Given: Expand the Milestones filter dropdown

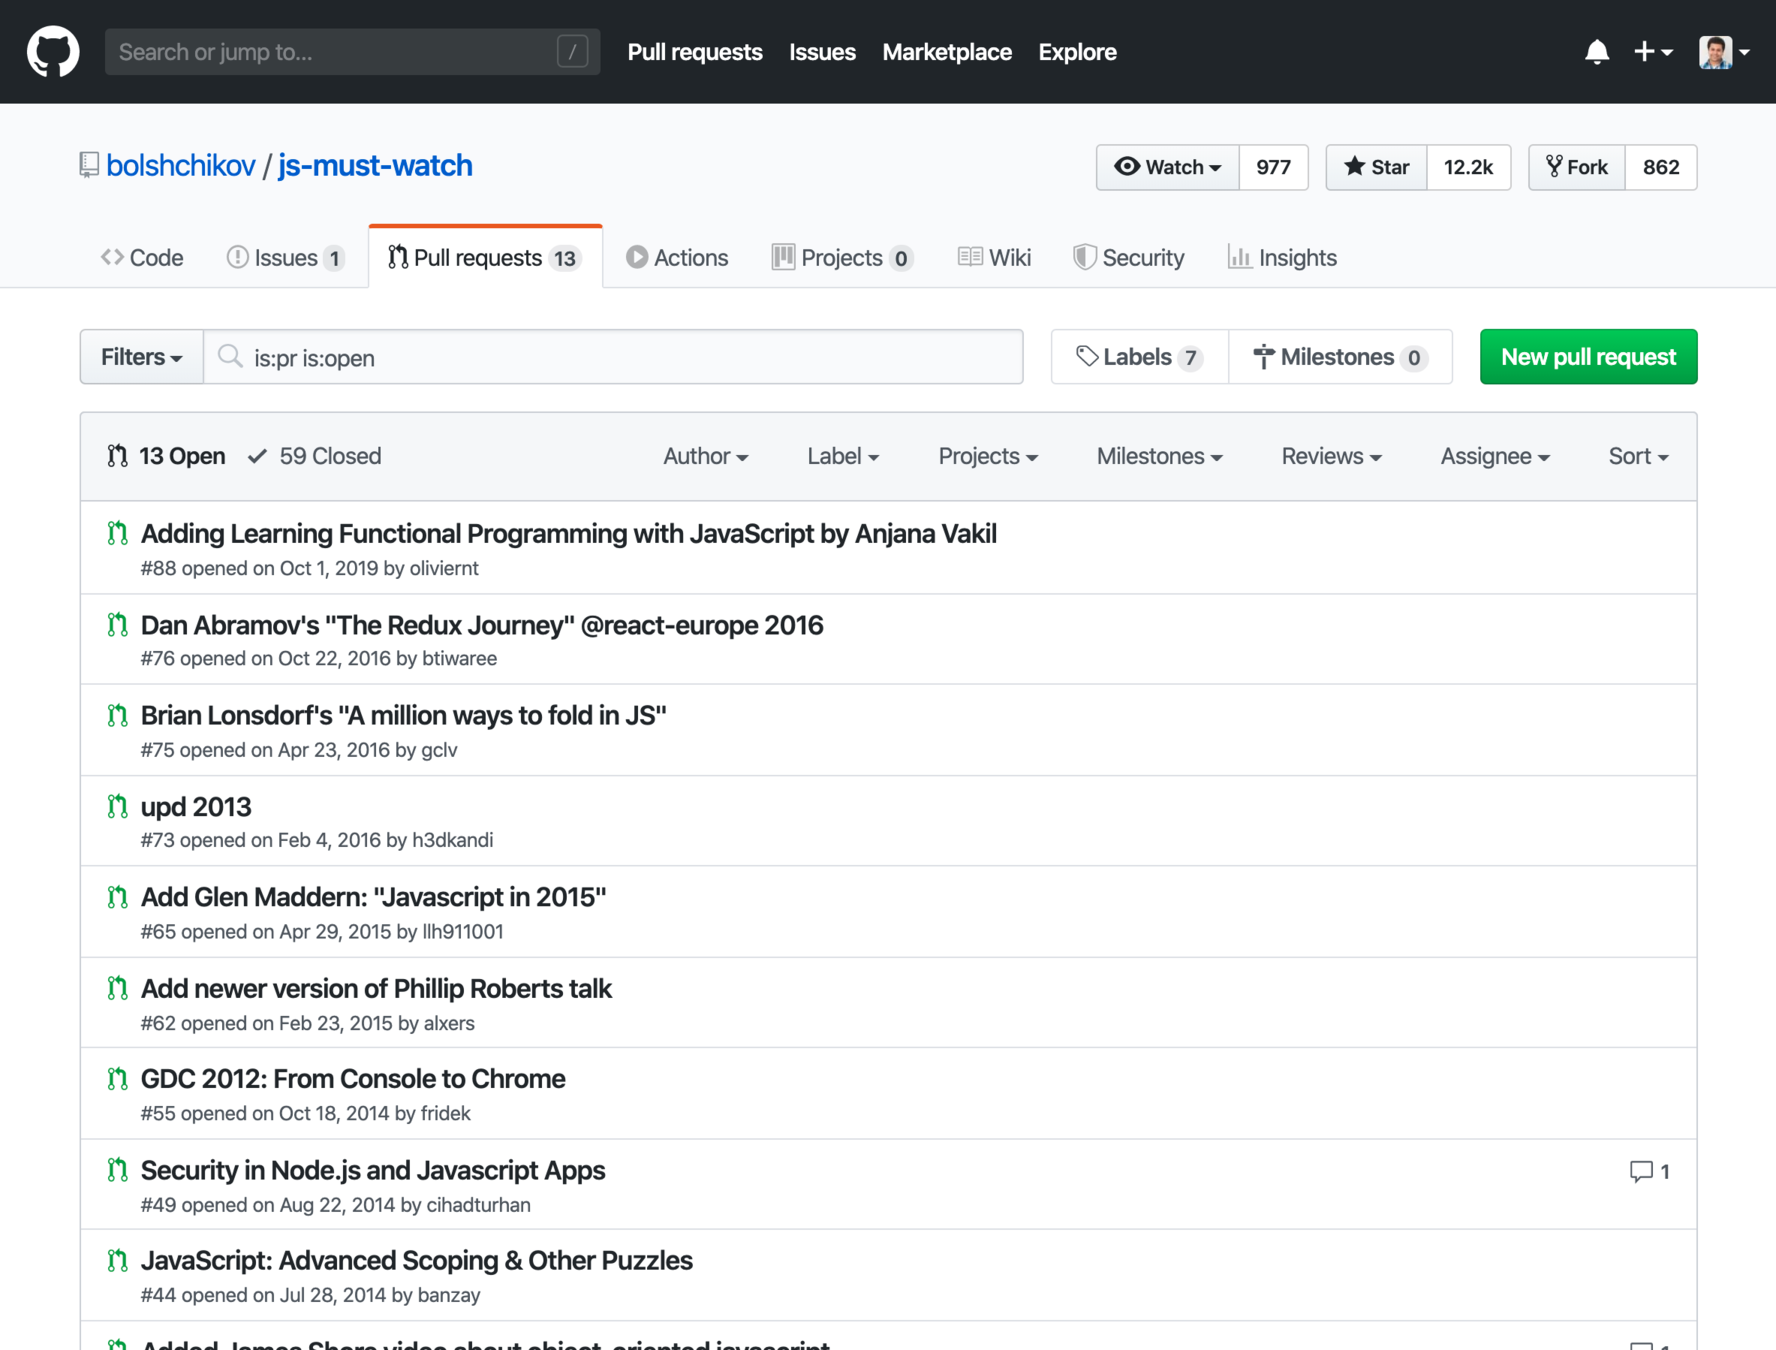Looking at the screenshot, I should (x=1160, y=456).
